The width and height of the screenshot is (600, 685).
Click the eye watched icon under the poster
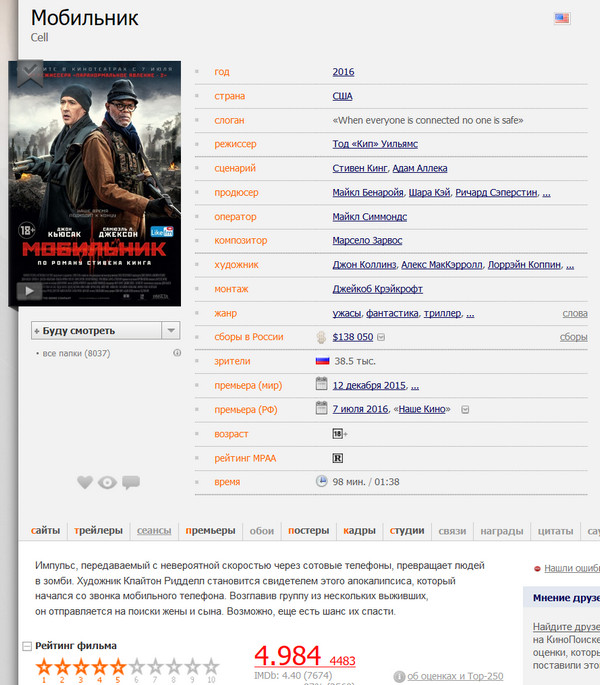pyautogui.click(x=108, y=482)
